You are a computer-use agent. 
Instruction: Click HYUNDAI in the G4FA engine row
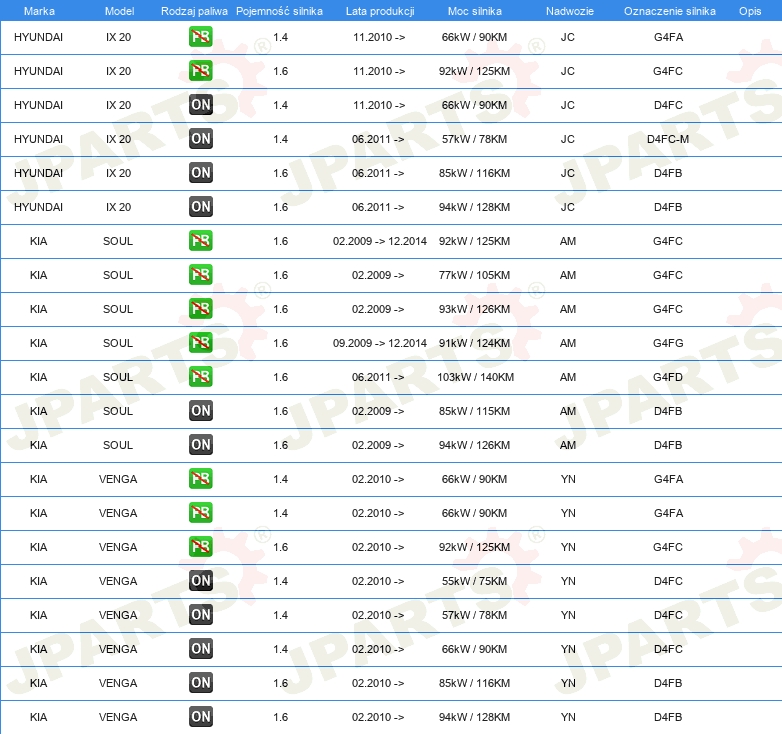click(38, 37)
